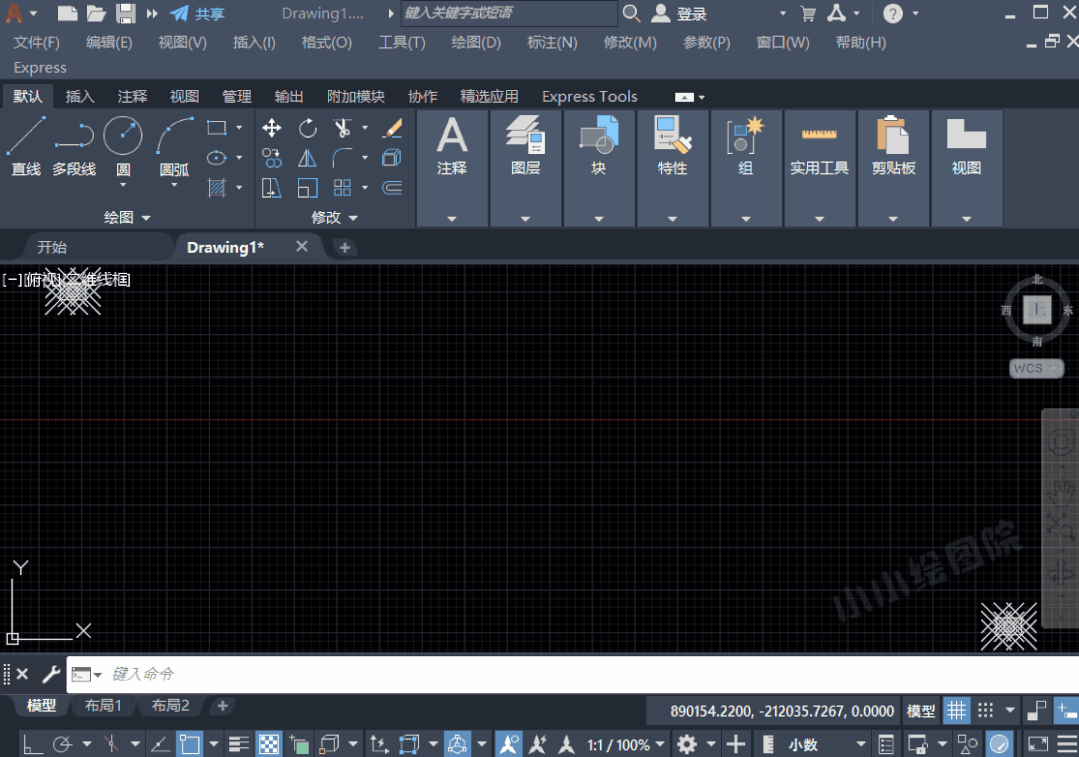
Task: Click the Erase tool icon
Action: 392,128
